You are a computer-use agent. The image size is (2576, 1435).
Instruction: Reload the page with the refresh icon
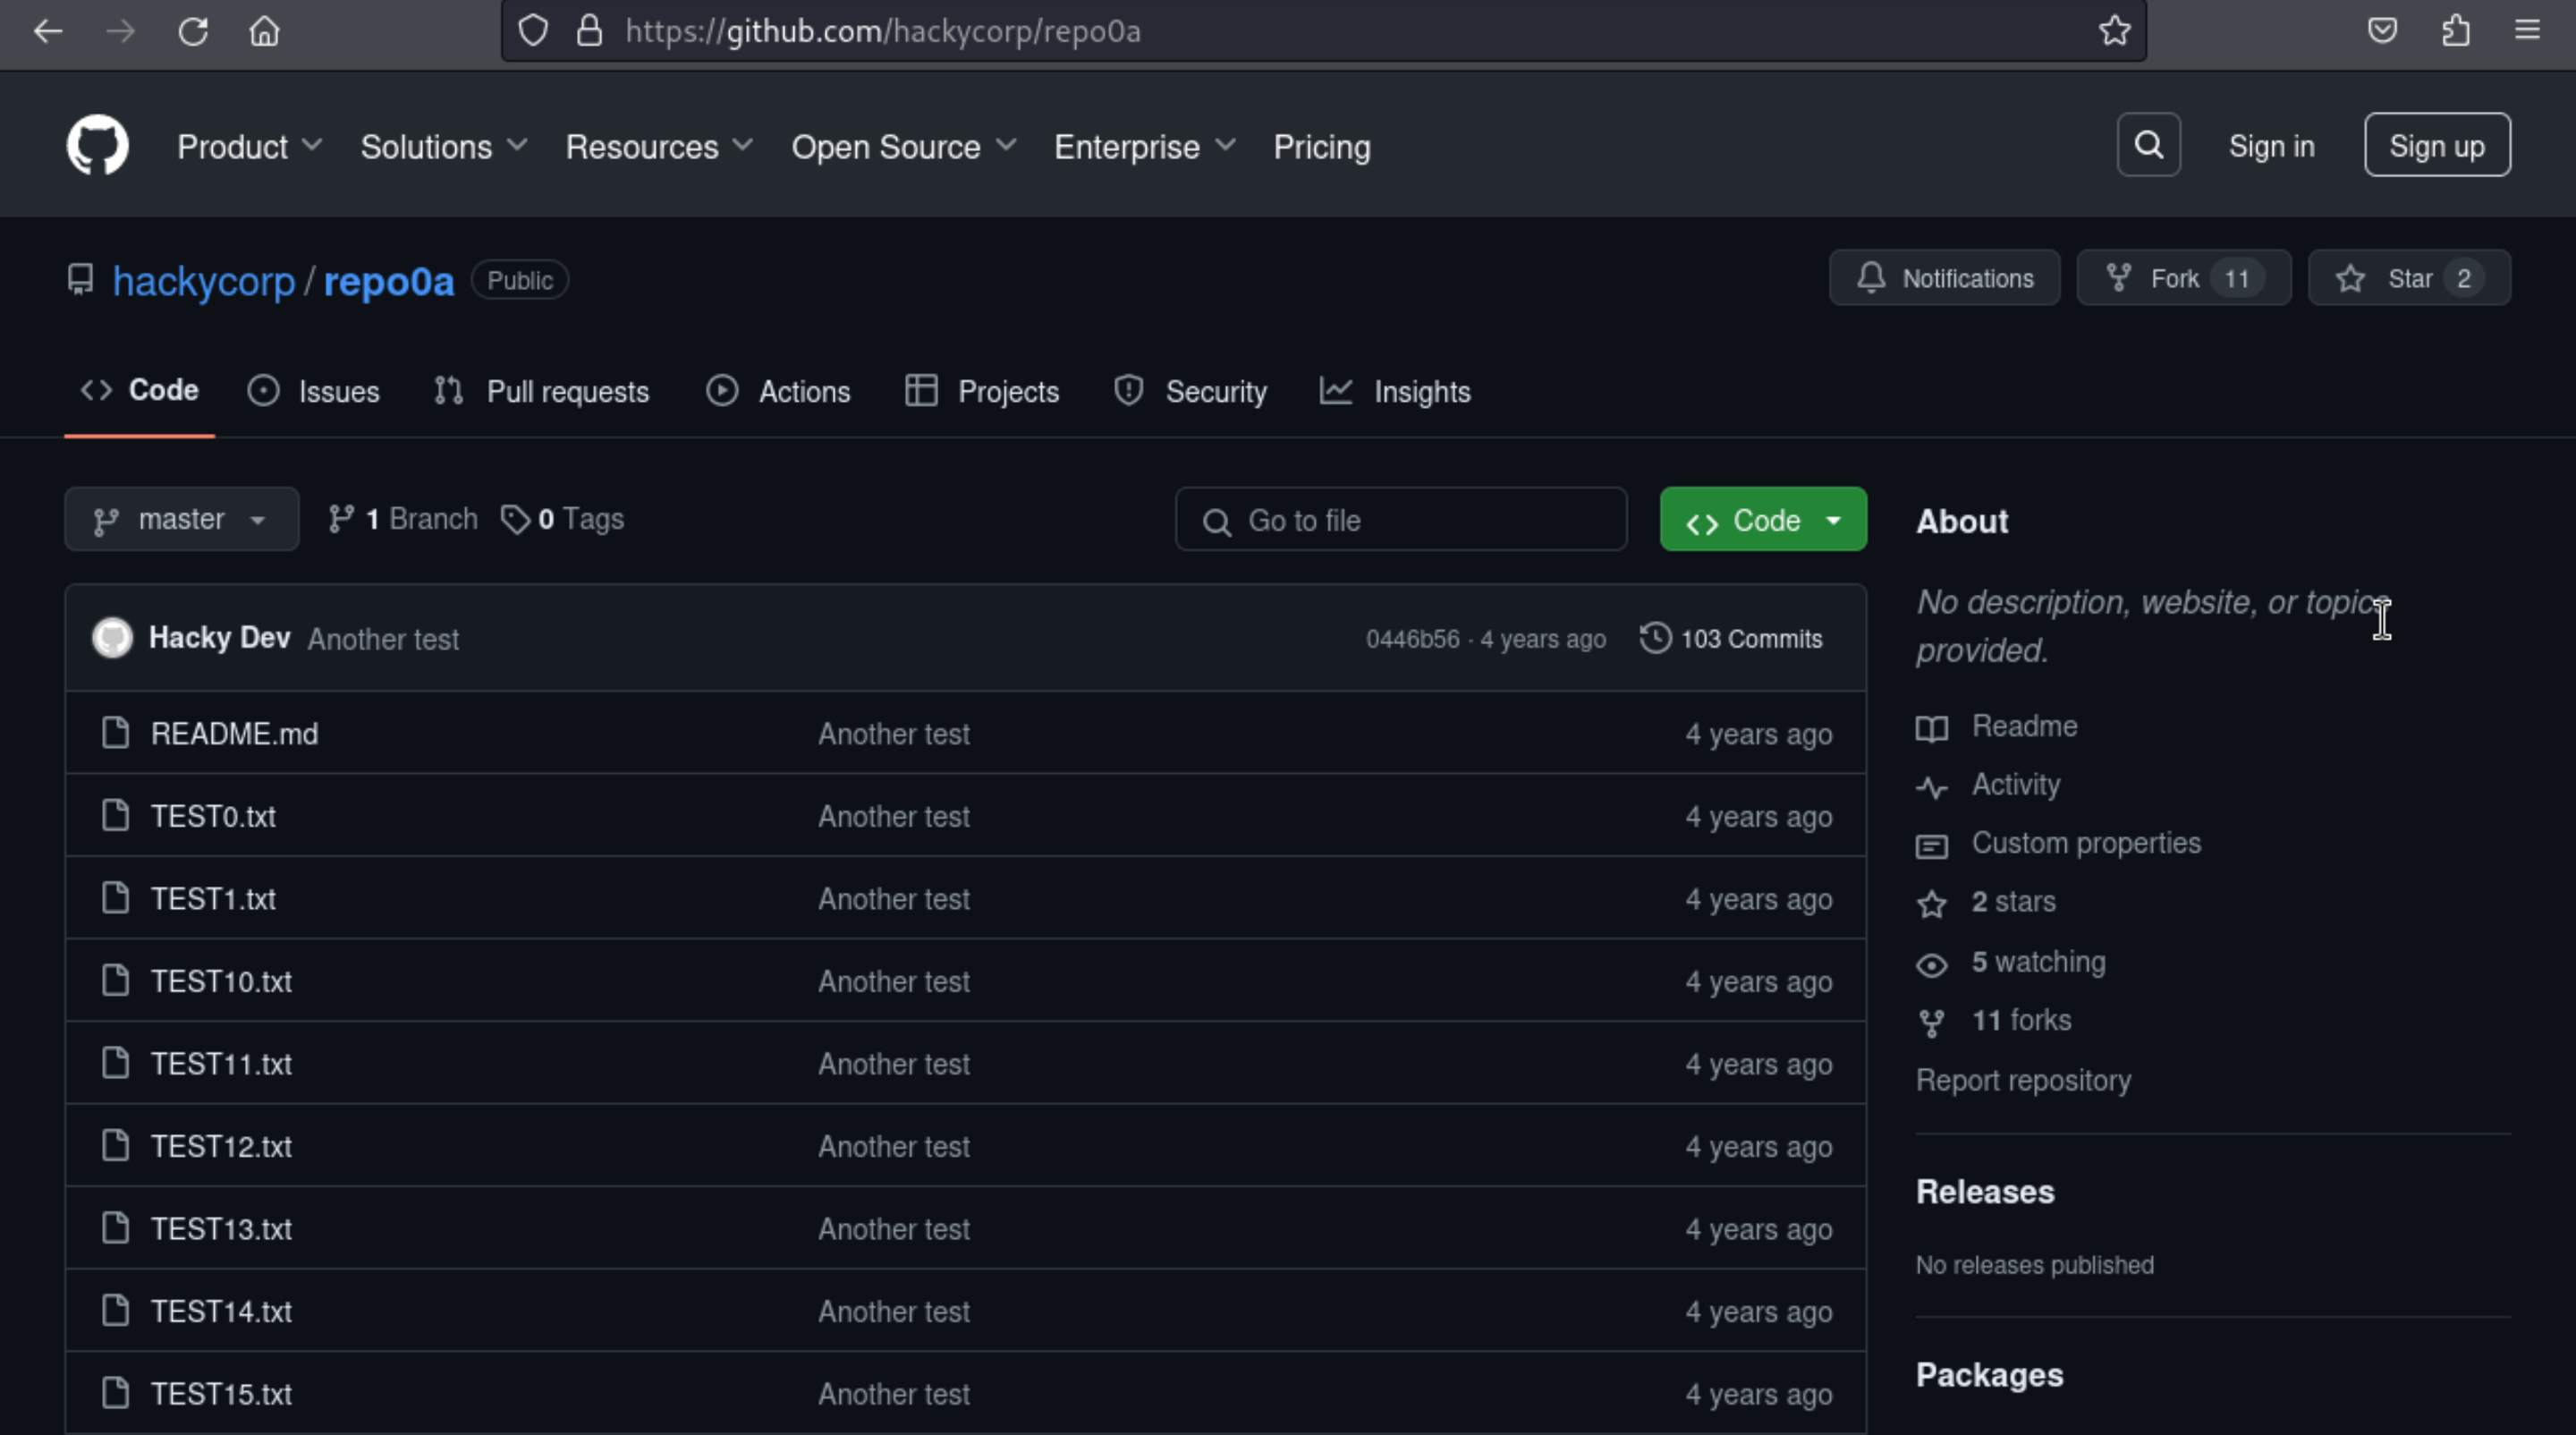tap(193, 31)
